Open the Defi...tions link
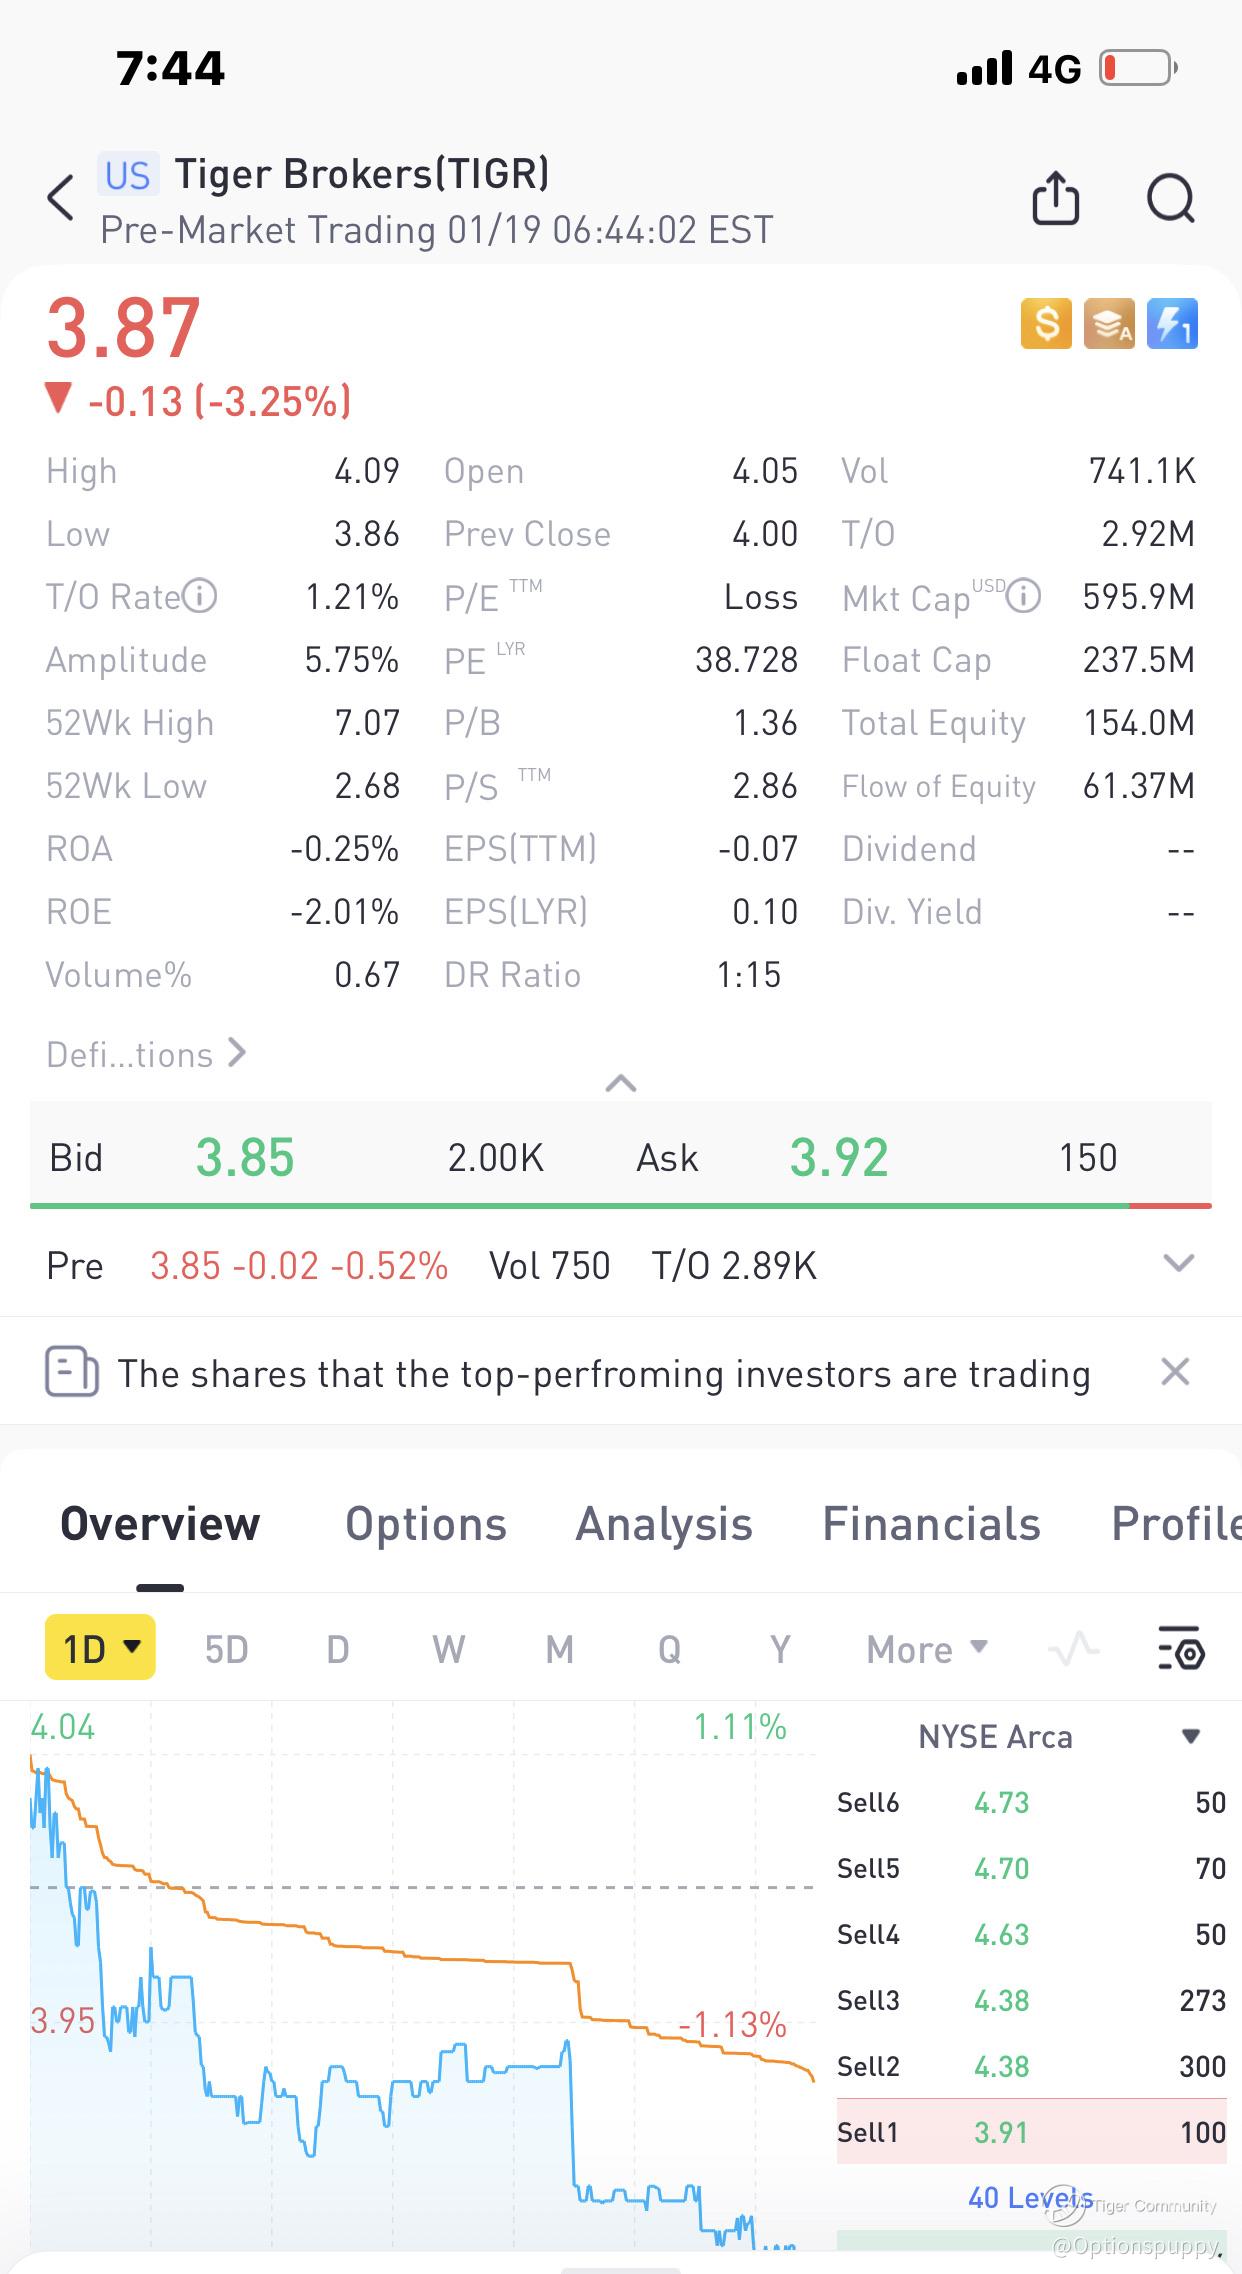 point(146,1054)
